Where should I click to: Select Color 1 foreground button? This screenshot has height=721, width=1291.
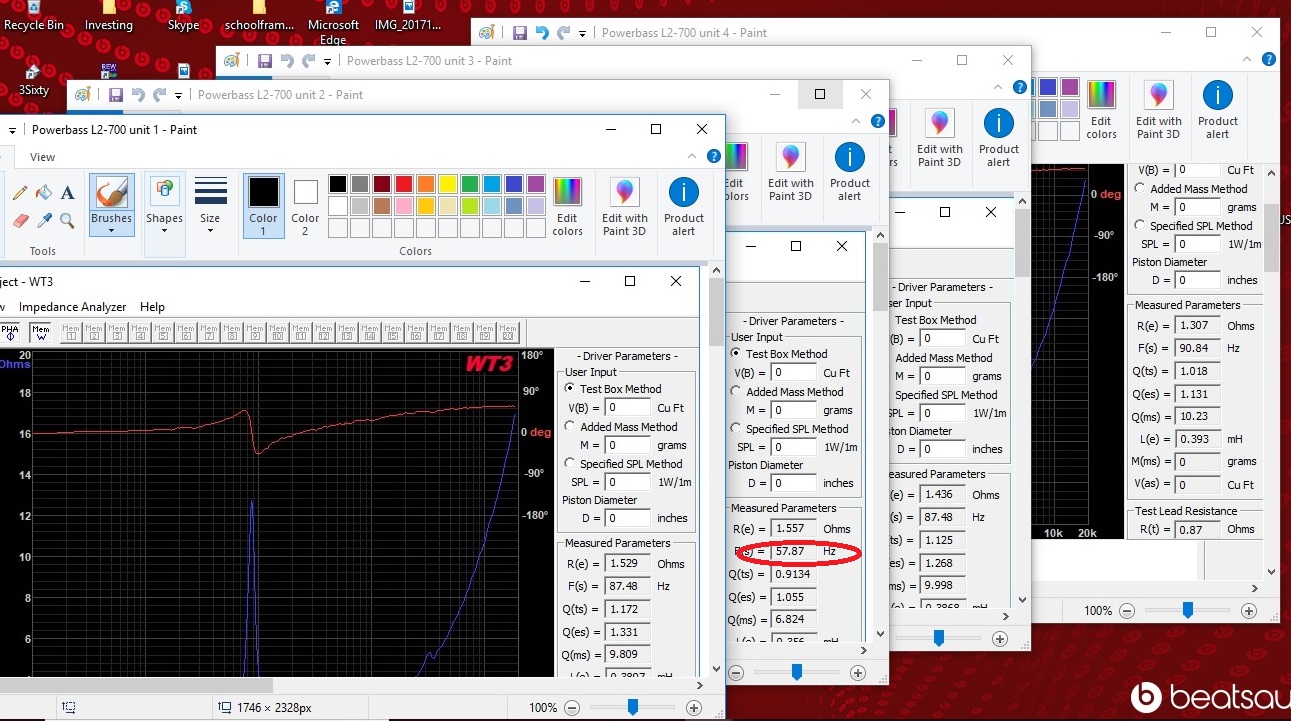tap(264, 205)
